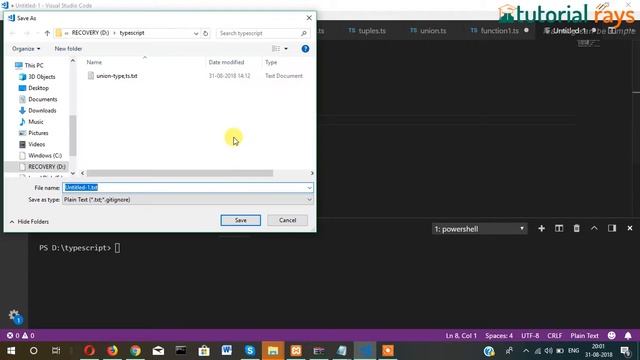Viewport: 640px width, 360px height.
Task: Select Downloads in the folder tree
Action: (37, 111)
